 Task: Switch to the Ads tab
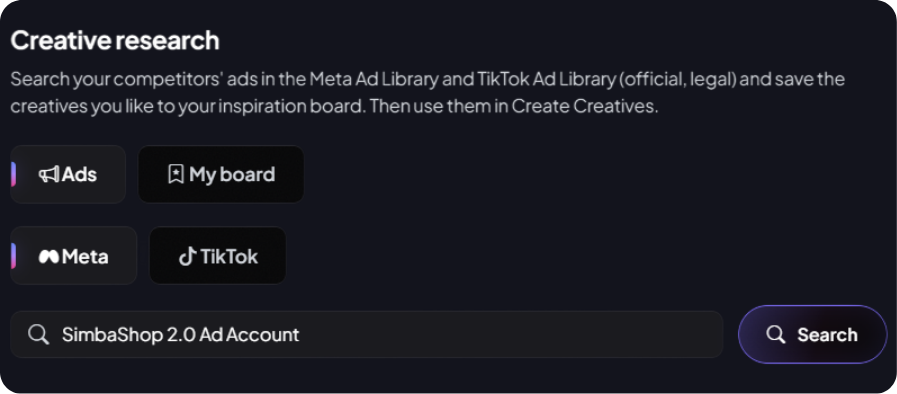click(x=68, y=174)
